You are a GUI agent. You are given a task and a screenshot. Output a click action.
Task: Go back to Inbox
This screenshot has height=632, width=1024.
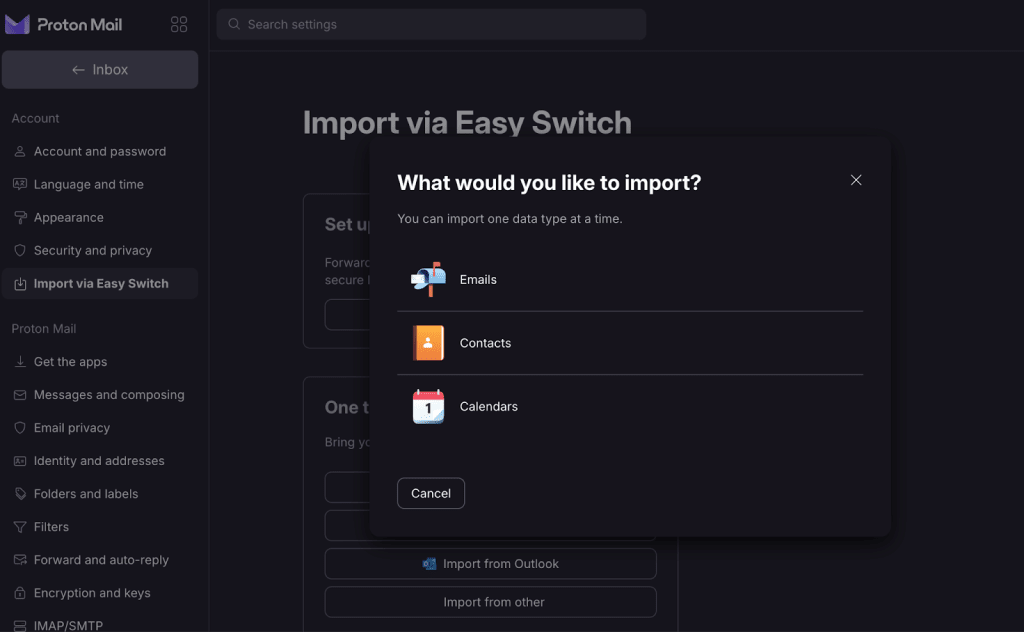(100, 70)
